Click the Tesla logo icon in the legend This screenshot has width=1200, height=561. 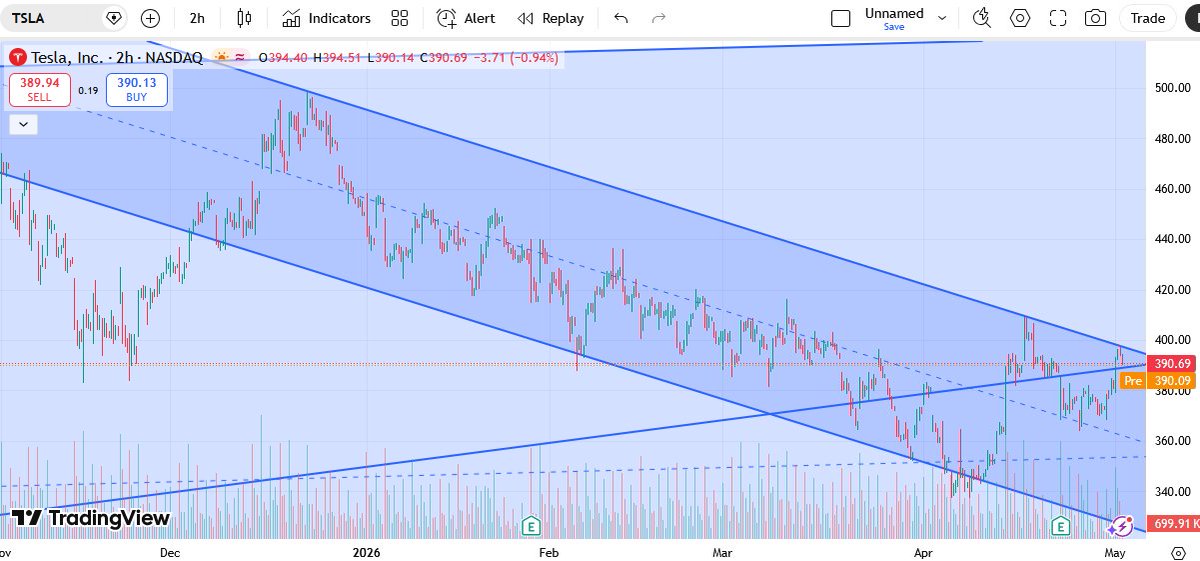[18, 58]
